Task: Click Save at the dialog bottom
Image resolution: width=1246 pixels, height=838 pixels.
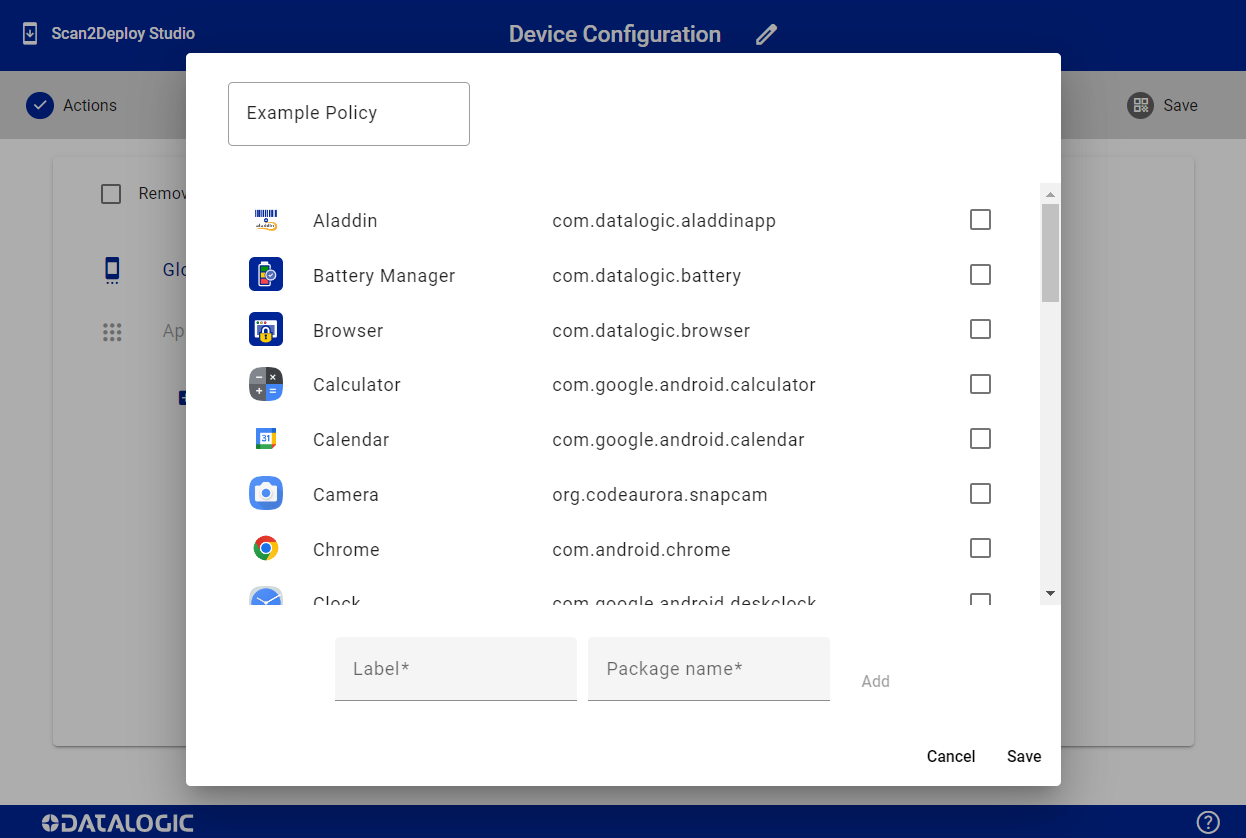Action: click(1024, 757)
